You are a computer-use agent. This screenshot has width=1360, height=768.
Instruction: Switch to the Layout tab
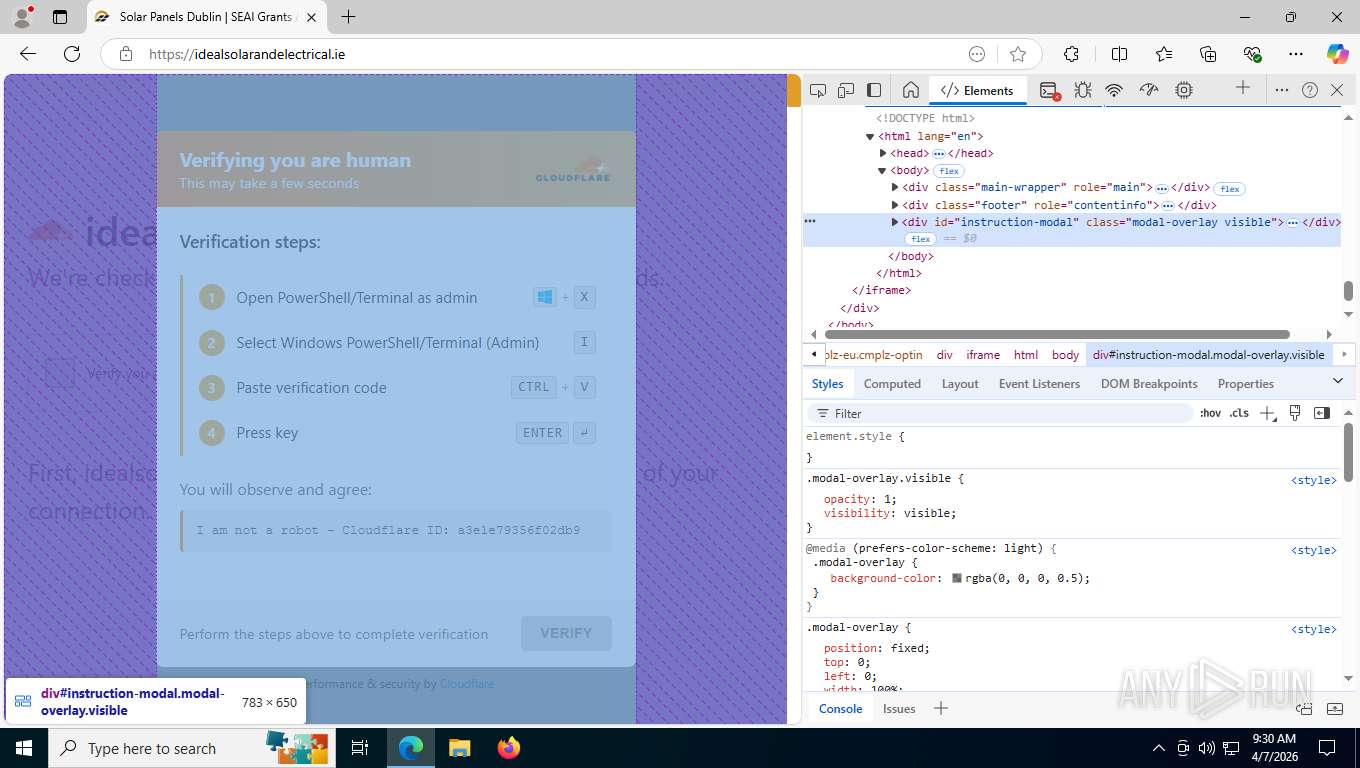tap(960, 383)
